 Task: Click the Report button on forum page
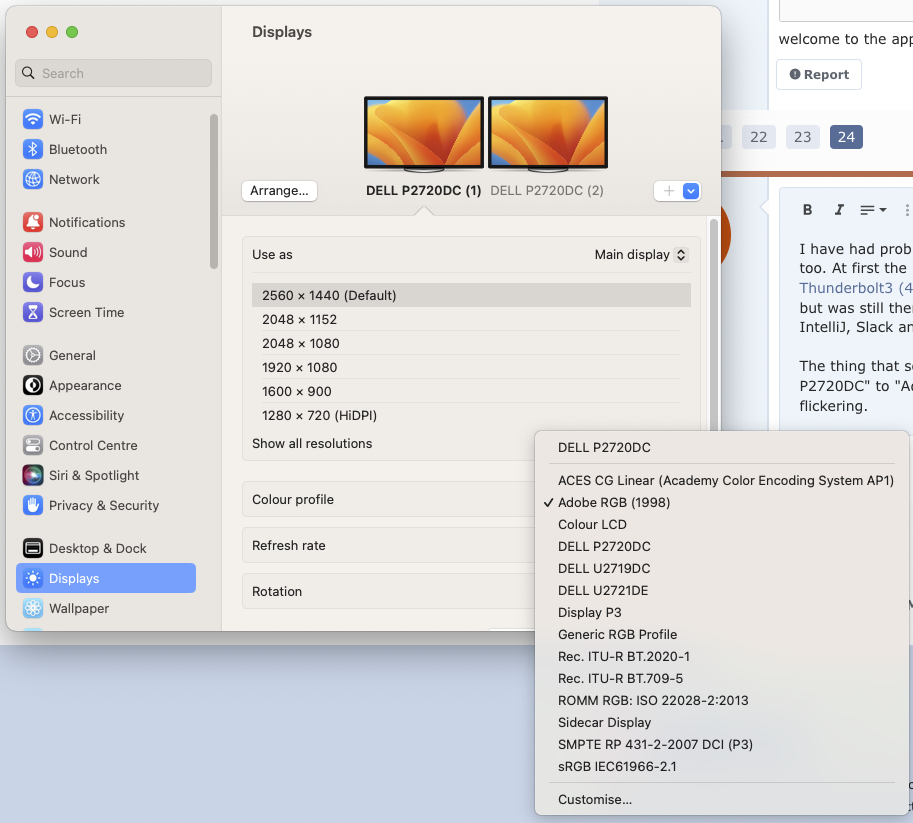pyautogui.click(x=819, y=75)
